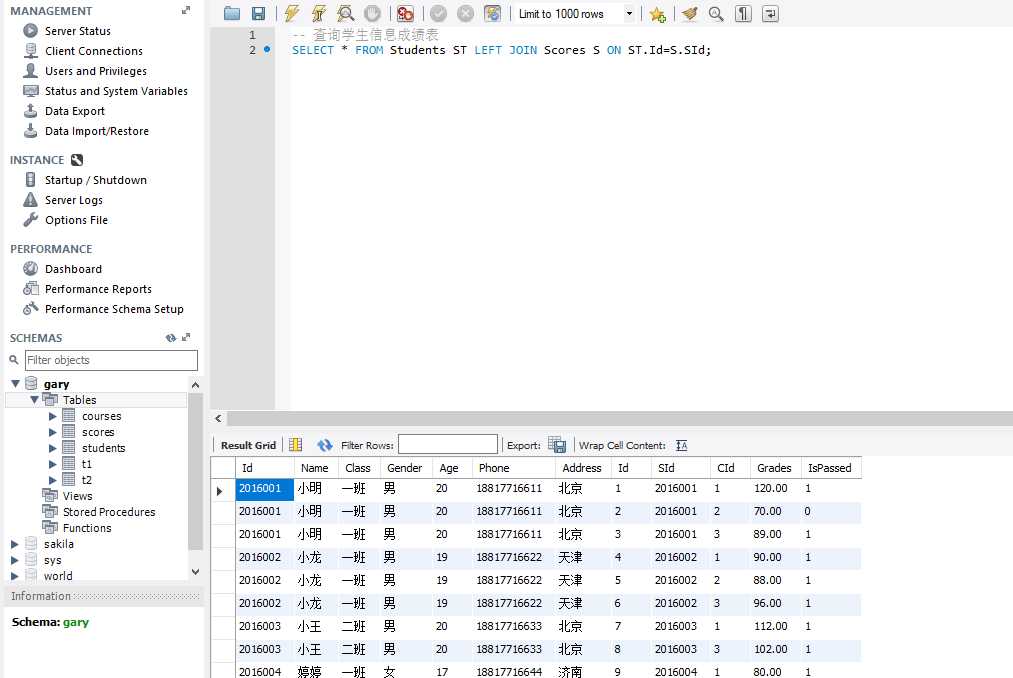Click the editor horizontal scroll left arrow

pos(218,418)
